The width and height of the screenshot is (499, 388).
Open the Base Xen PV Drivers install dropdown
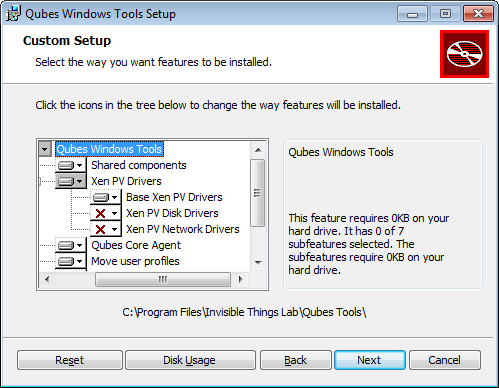pyautogui.click(x=105, y=197)
